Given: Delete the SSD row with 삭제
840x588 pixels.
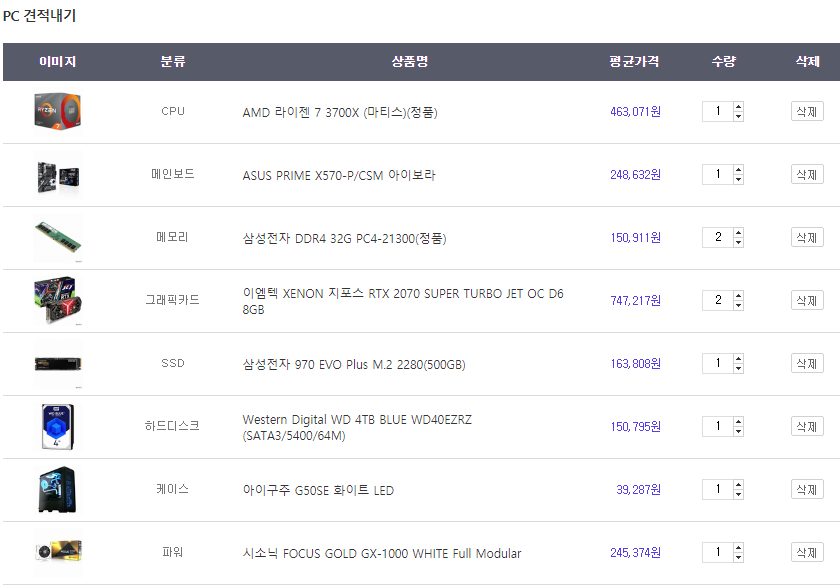Looking at the screenshot, I should 807,364.
